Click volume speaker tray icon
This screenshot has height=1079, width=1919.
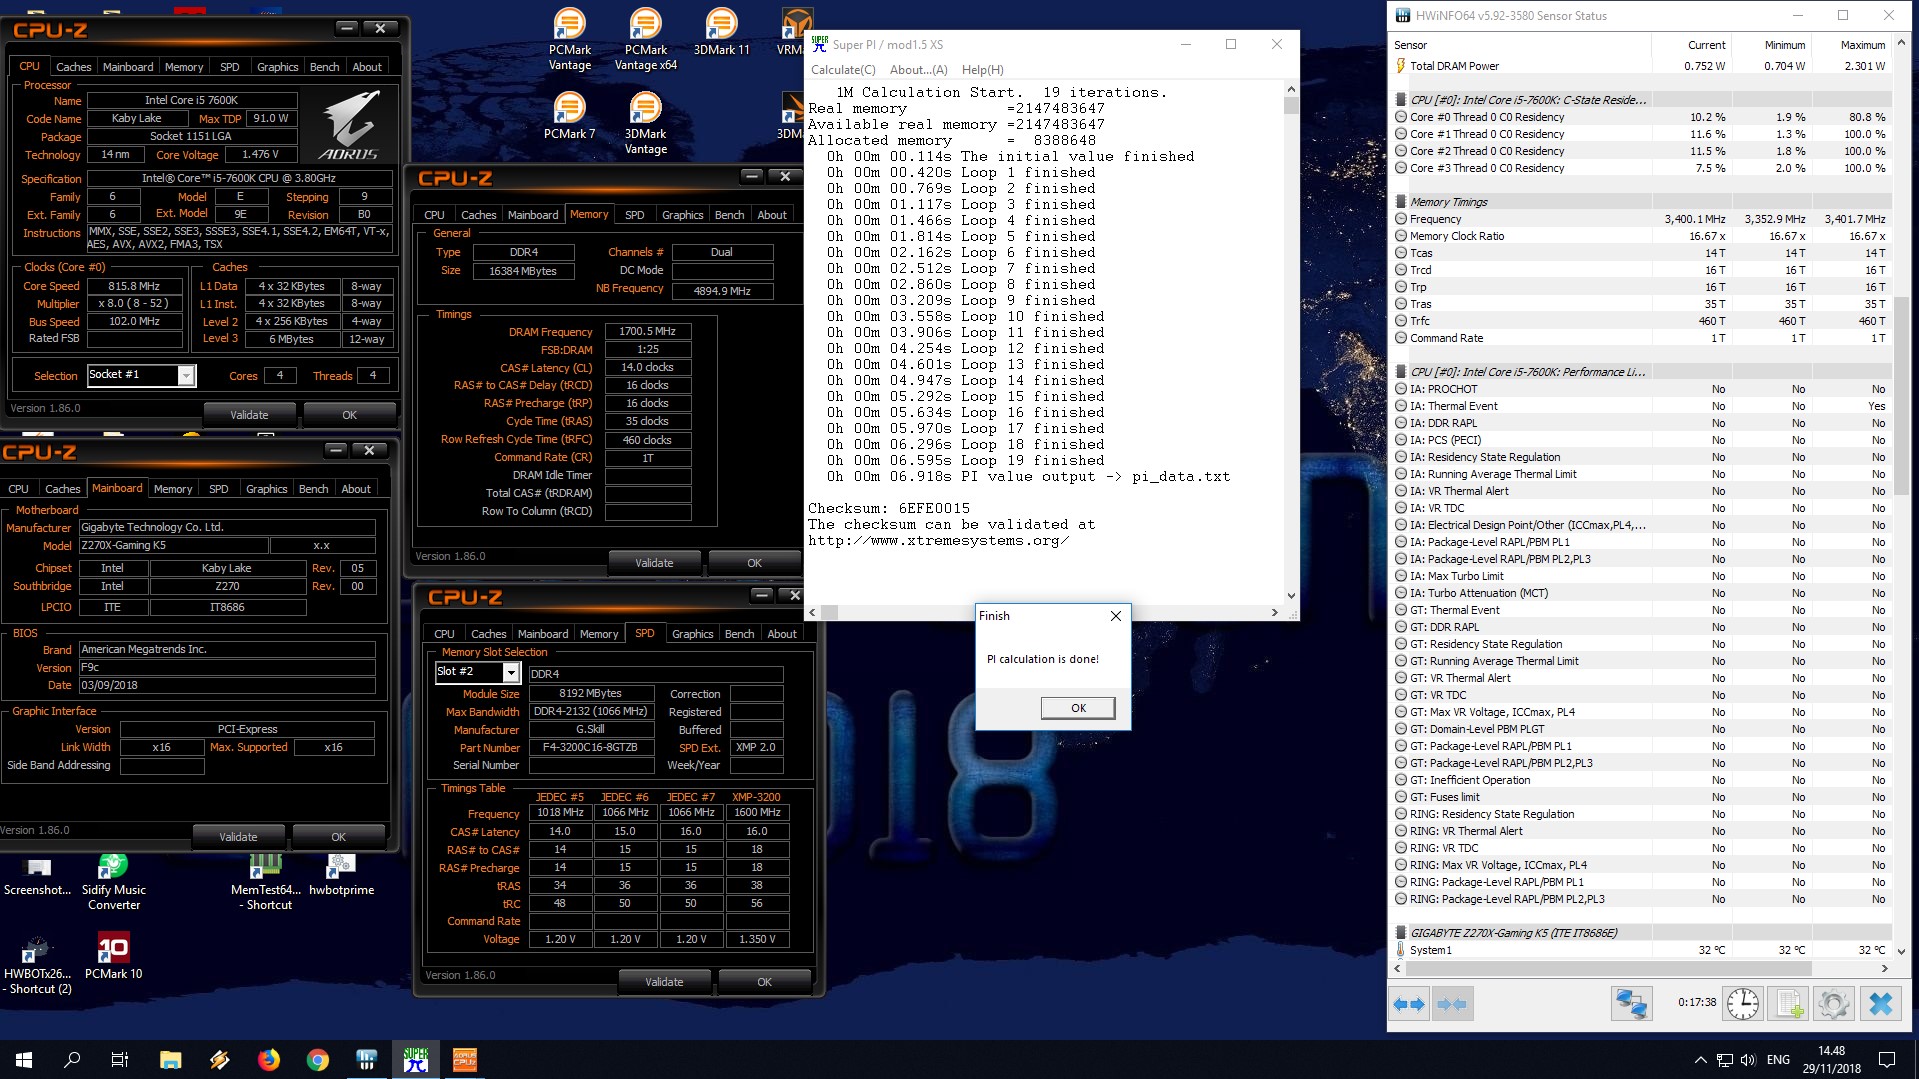[1748, 1060]
